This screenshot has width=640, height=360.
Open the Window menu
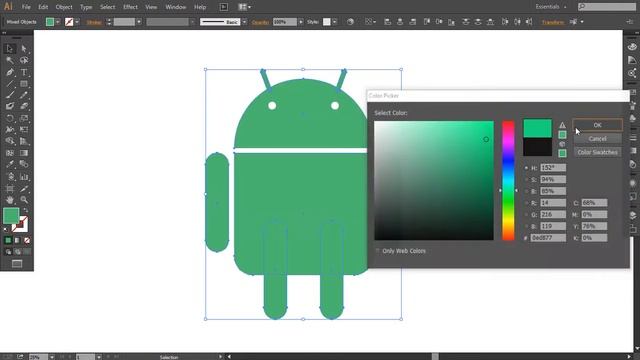pos(176,7)
